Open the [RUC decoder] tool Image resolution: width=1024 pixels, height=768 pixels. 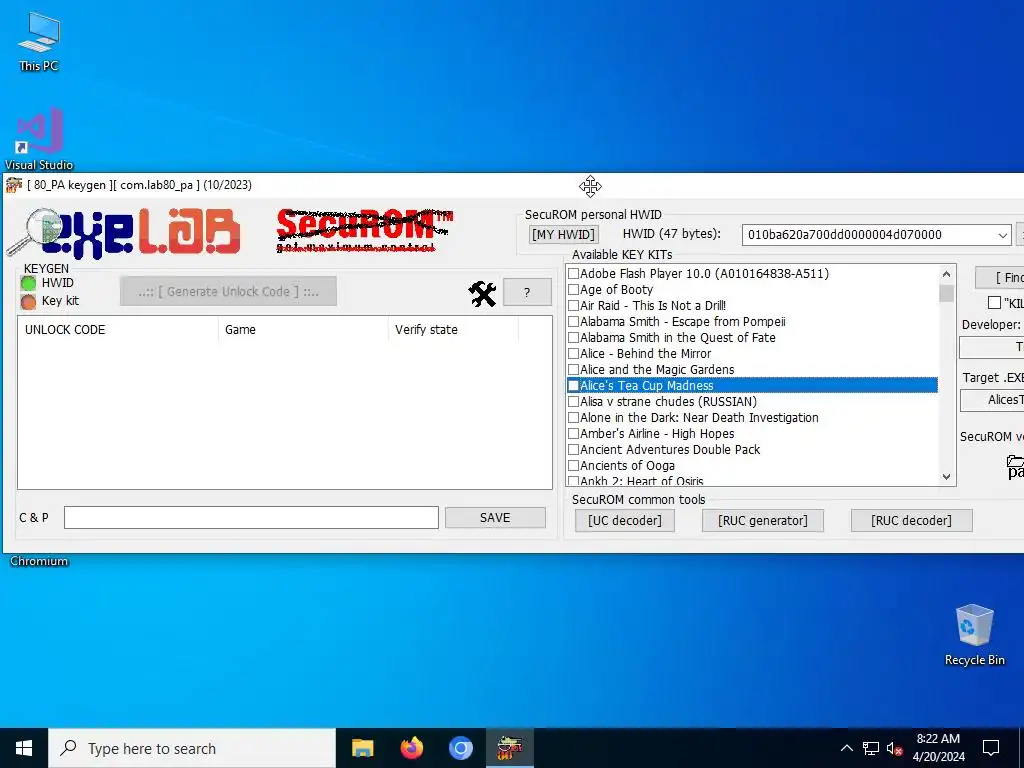click(x=912, y=520)
